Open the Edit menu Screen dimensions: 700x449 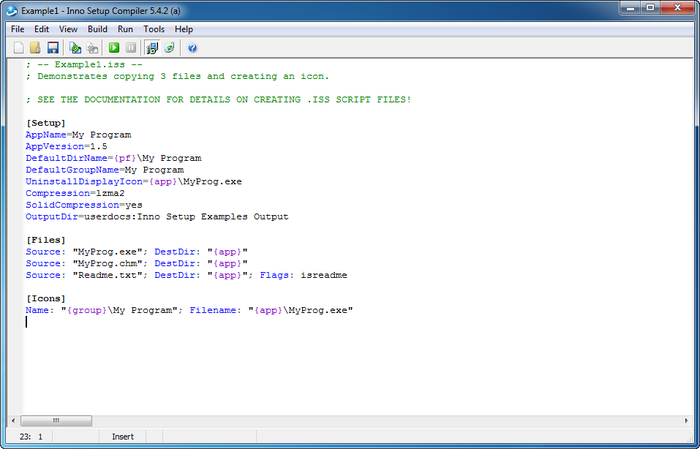point(41,29)
